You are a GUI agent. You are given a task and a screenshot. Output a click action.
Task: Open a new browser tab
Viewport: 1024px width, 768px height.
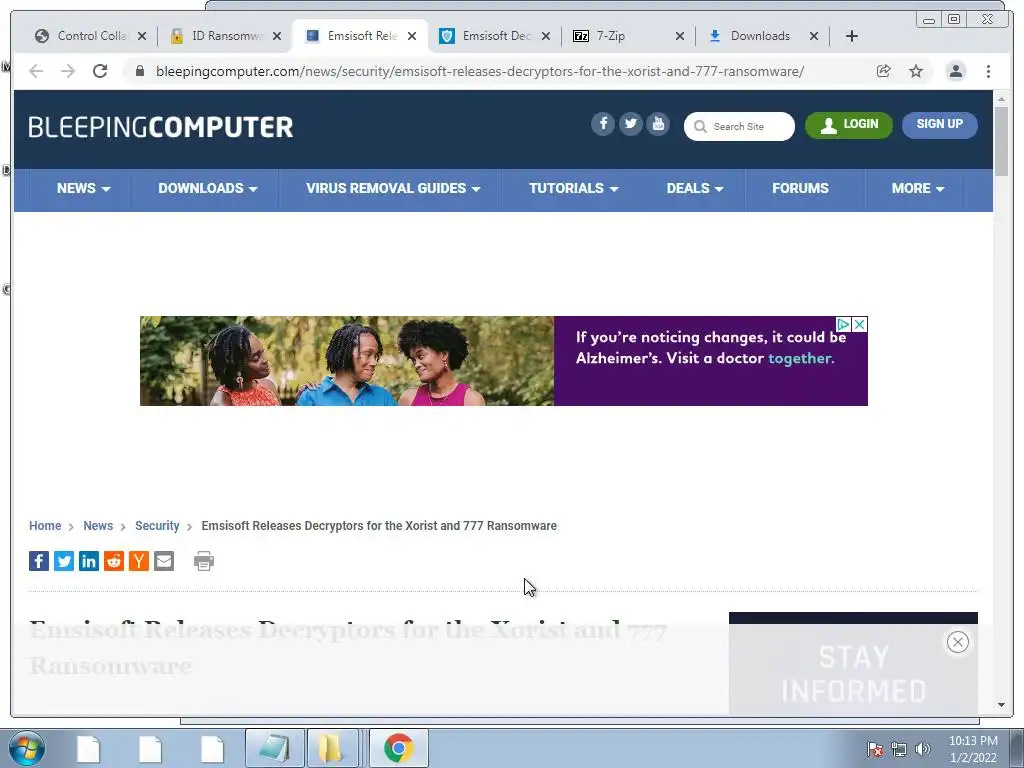tap(852, 36)
